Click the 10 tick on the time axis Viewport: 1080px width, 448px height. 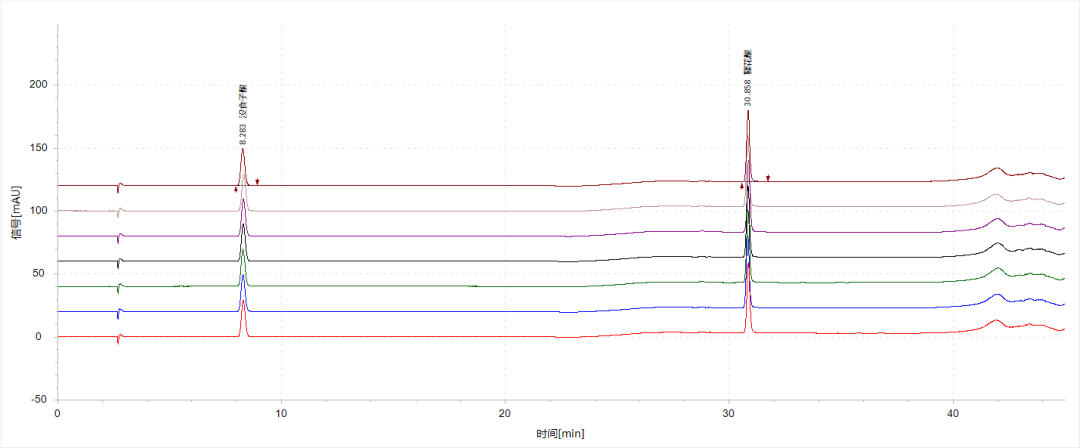pos(281,412)
